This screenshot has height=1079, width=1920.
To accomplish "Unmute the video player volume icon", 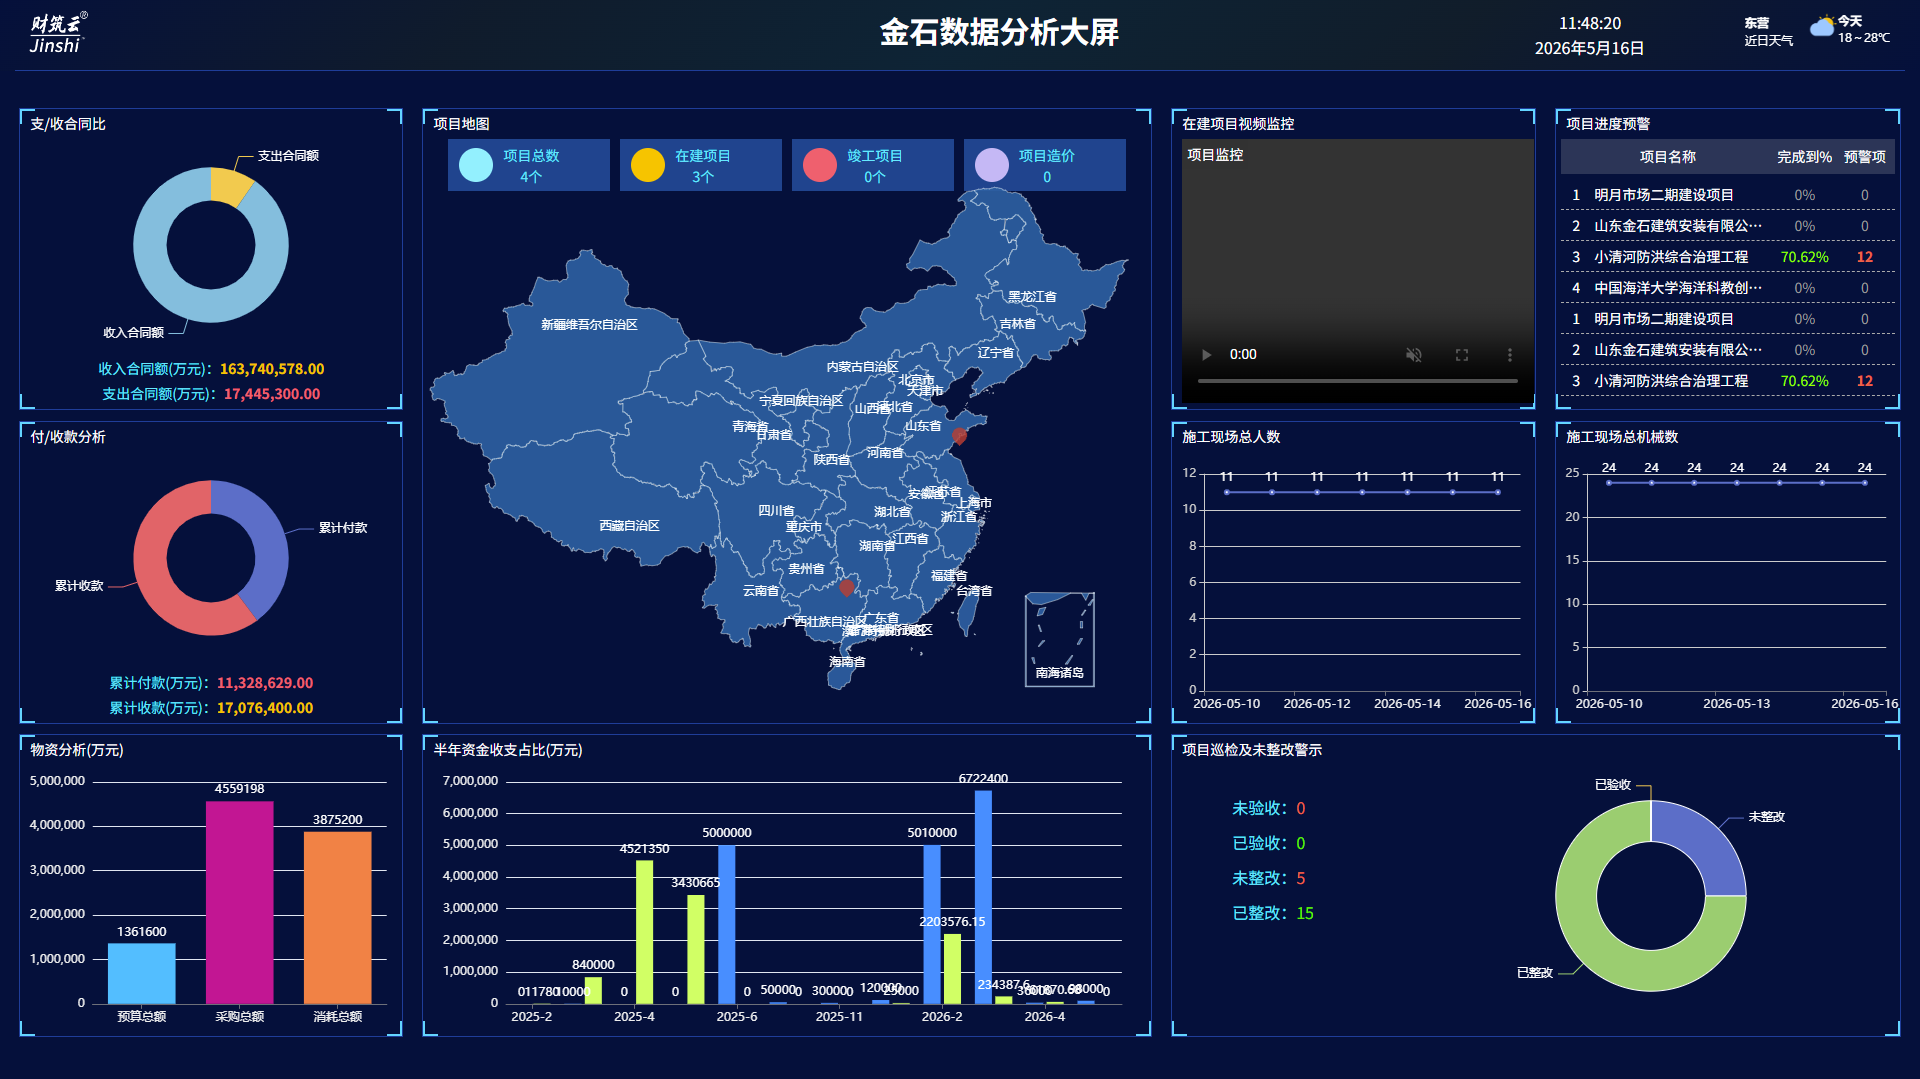I will click(x=1414, y=355).
